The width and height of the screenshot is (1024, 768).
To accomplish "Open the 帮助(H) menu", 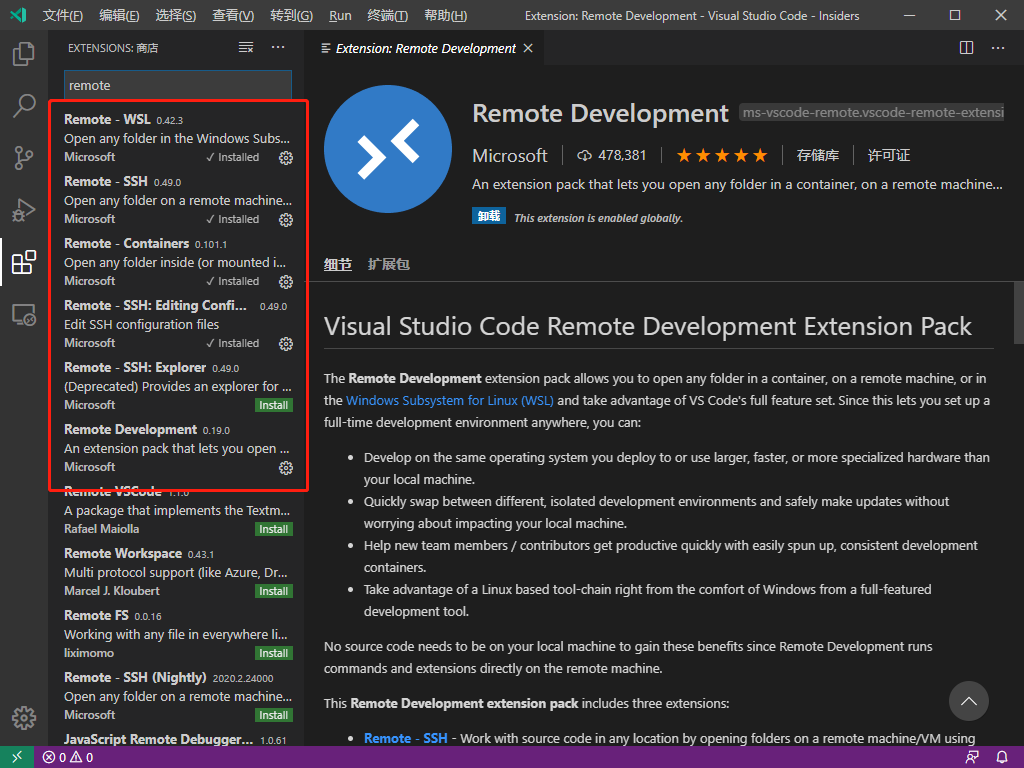I will pos(445,15).
